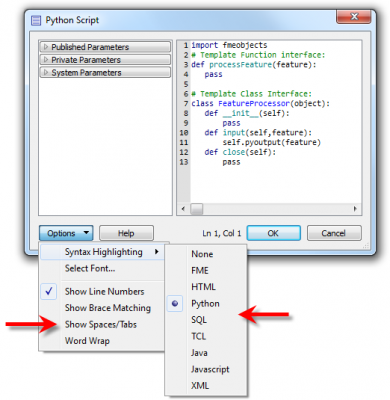Close the Python Script dialog
This screenshot has height=400, width=390.
(354, 17)
